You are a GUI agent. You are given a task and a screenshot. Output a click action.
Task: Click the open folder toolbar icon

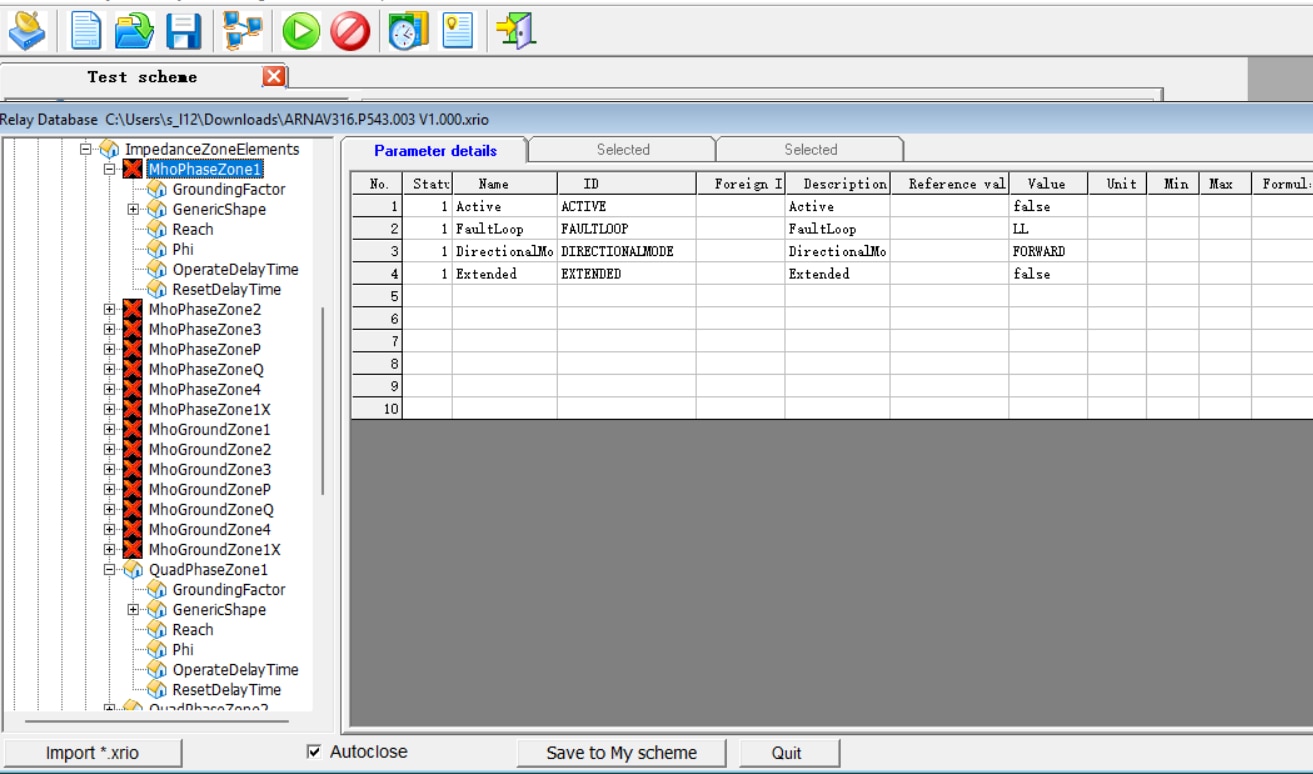tap(134, 30)
